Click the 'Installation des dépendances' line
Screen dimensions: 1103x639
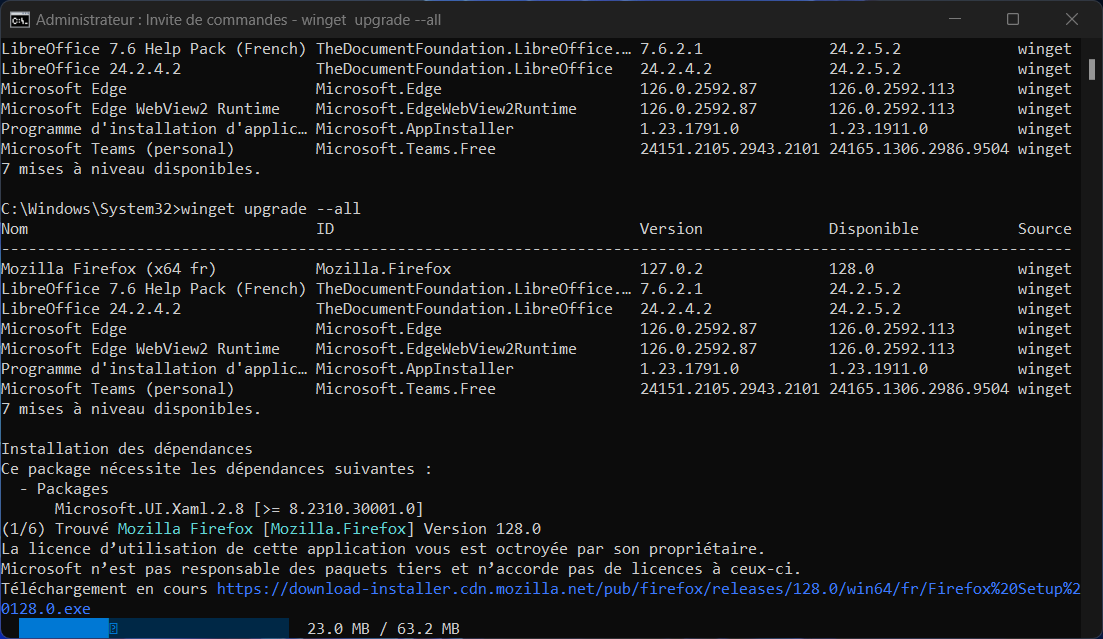[127, 449]
